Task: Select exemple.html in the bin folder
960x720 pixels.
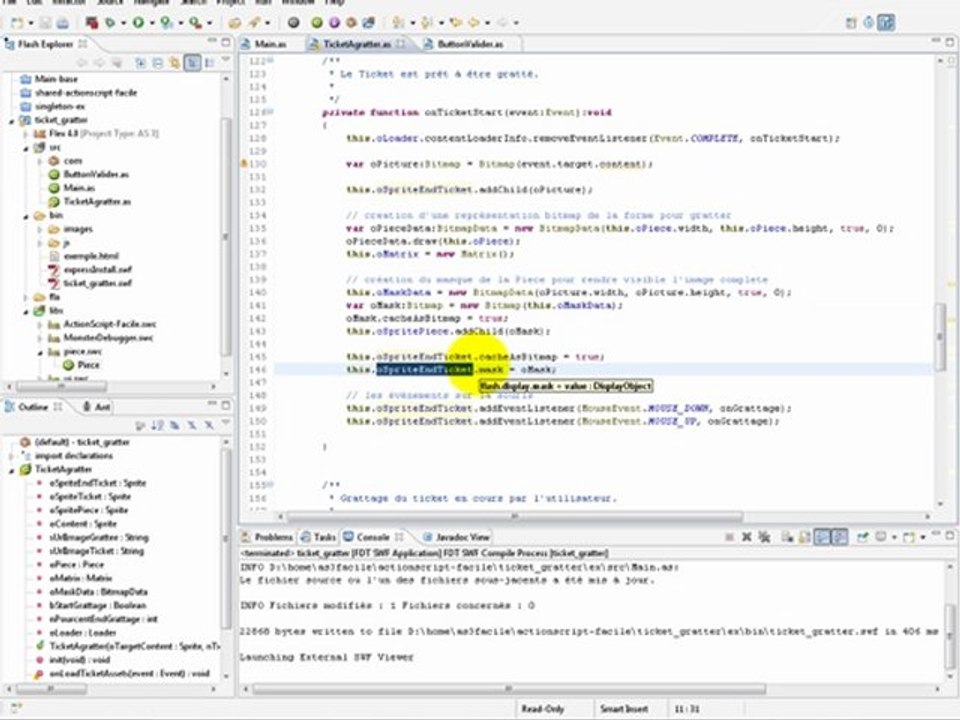Action: coord(91,256)
